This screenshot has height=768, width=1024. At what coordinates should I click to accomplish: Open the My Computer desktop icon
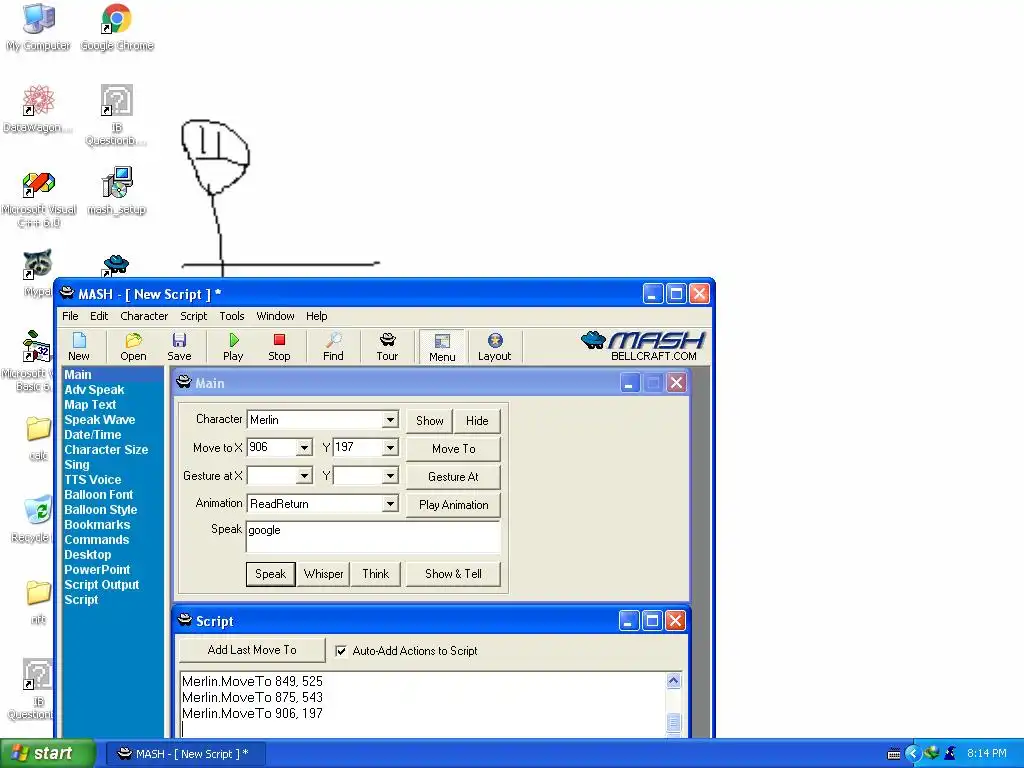(39, 28)
